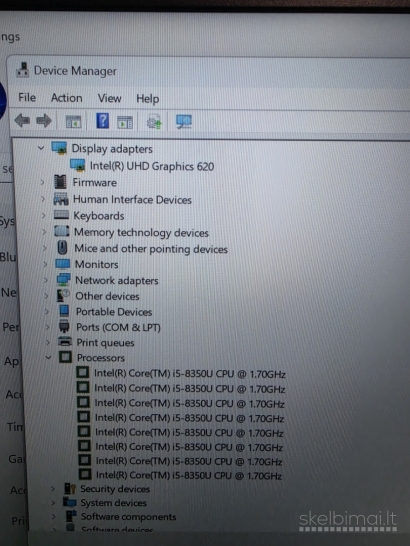Select the Keyboards label
Viewport: 410px width, 546px height.
(x=99, y=216)
